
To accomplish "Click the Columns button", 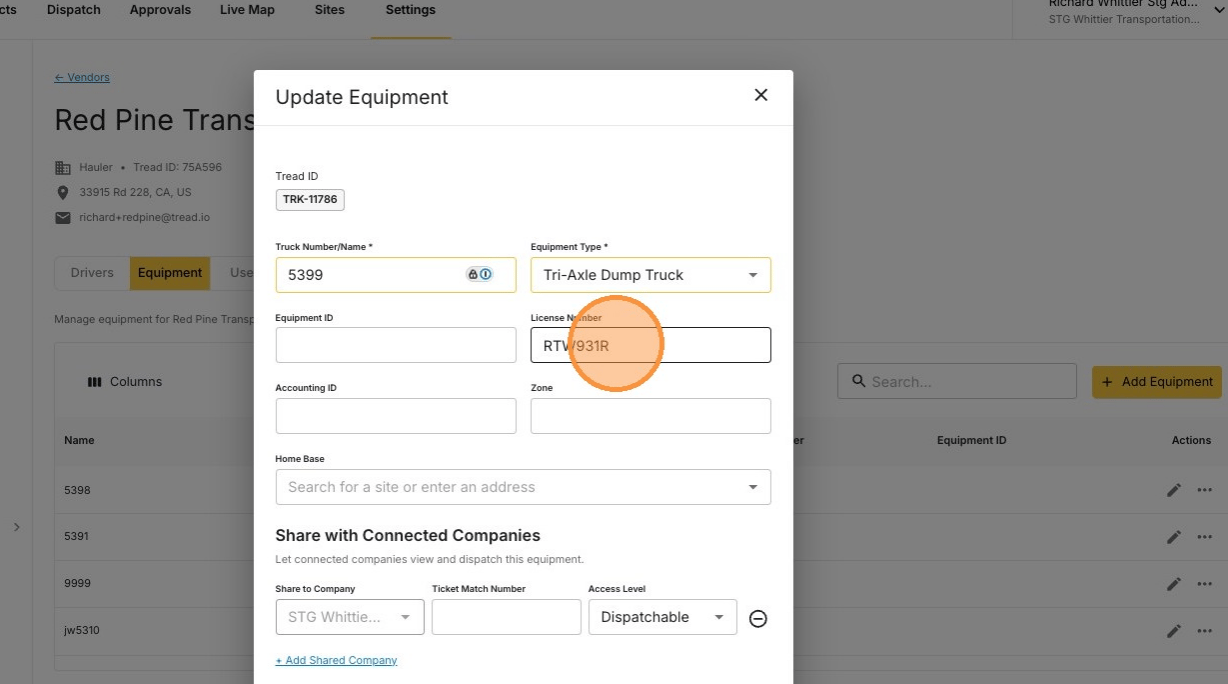I will pos(125,382).
